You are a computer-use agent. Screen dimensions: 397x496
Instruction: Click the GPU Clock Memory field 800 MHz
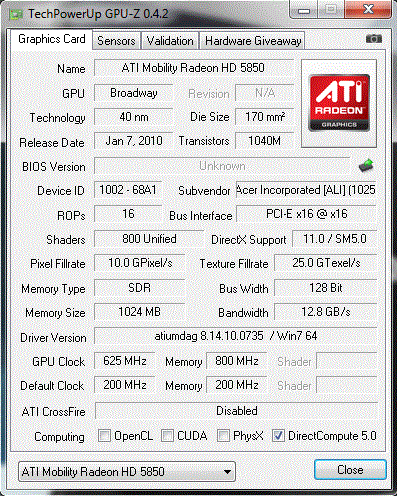[x=236, y=361]
